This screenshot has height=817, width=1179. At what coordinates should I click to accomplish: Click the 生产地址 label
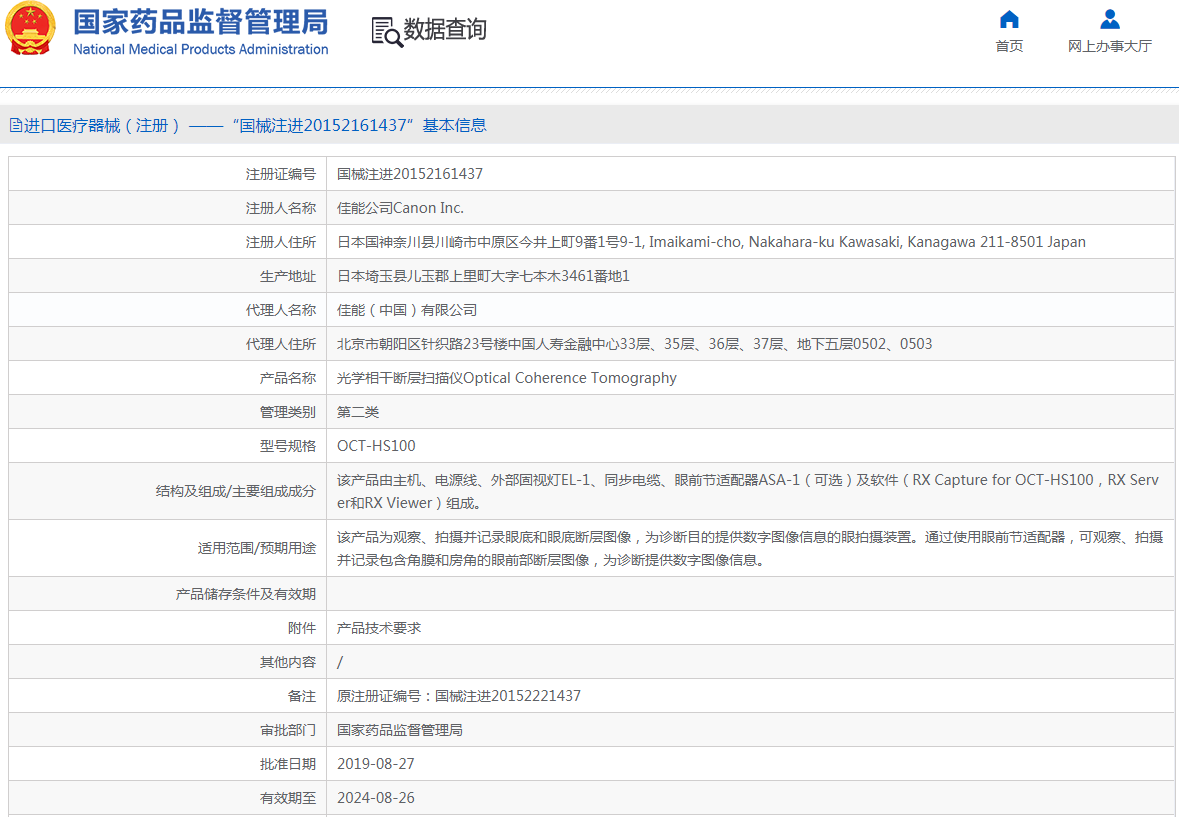tap(288, 276)
